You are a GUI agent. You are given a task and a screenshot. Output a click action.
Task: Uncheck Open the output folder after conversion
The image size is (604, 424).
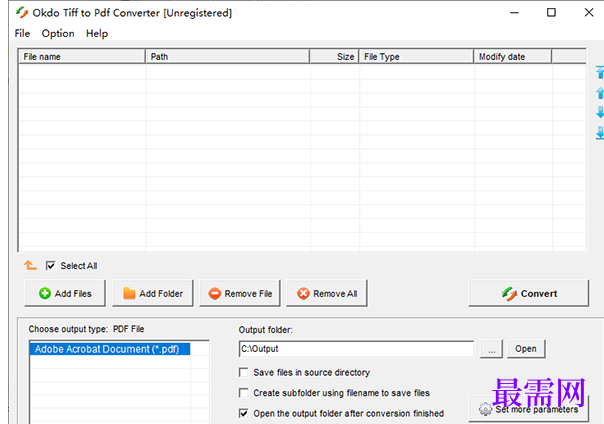point(243,413)
